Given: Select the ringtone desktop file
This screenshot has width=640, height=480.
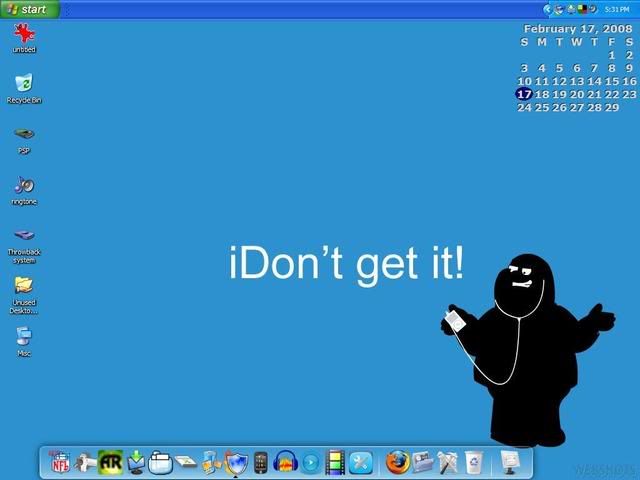Looking at the screenshot, I should point(24,186).
